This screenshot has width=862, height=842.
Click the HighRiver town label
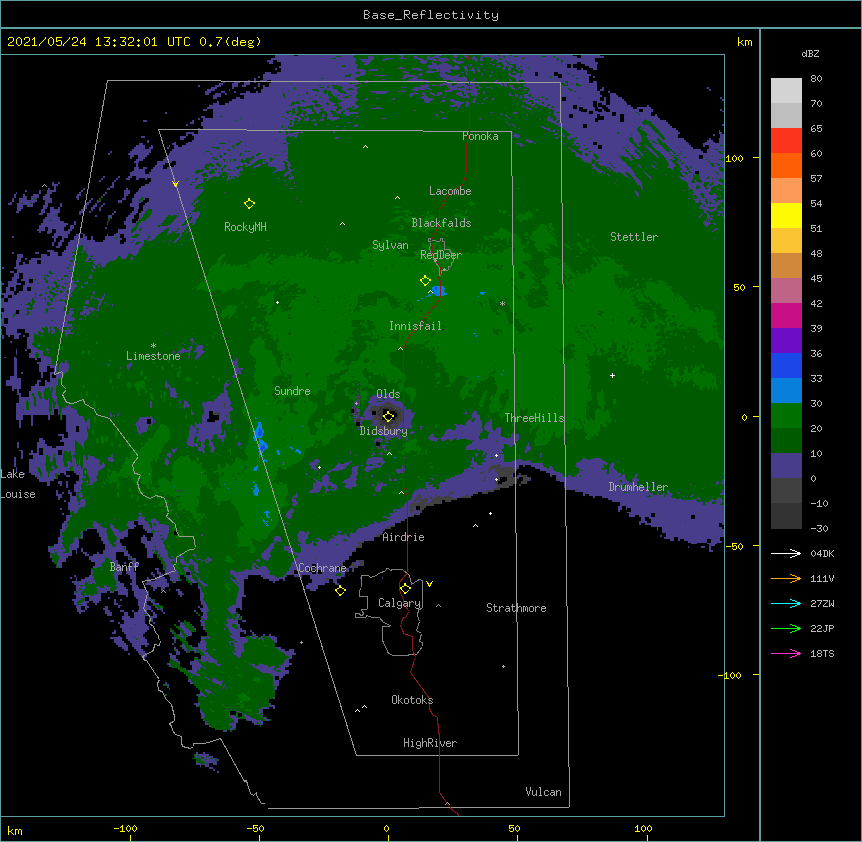coord(430,743)
